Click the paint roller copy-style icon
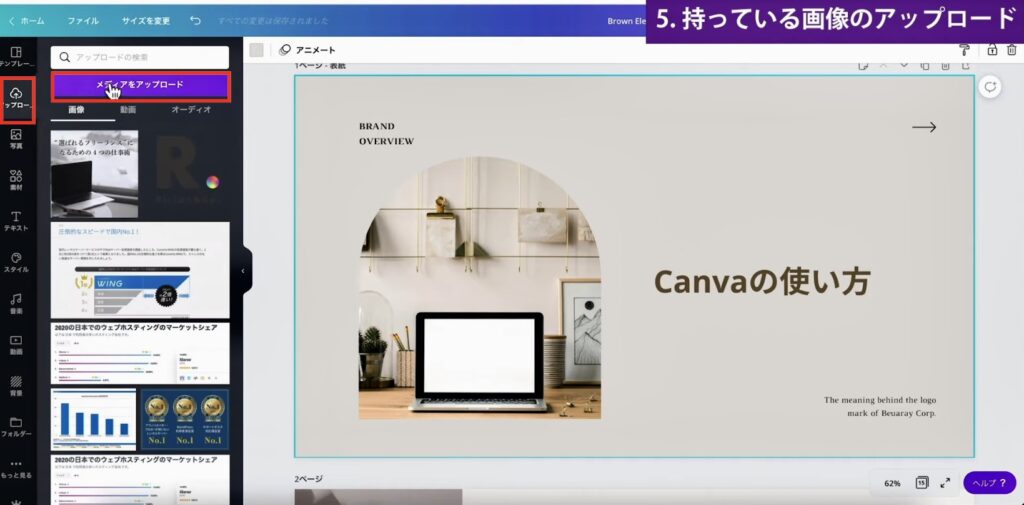The height and width of the screenshot is (505, 1024). 965,50
